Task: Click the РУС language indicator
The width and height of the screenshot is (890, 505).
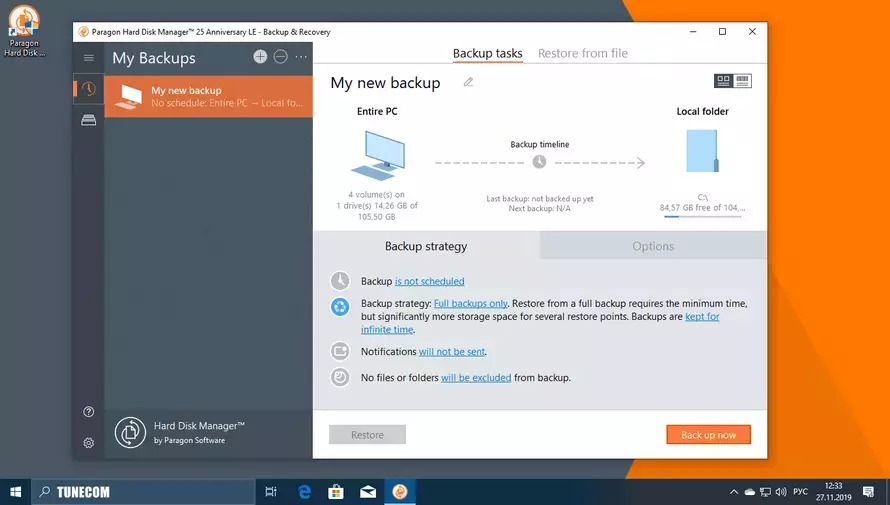Action: point(800,491)
